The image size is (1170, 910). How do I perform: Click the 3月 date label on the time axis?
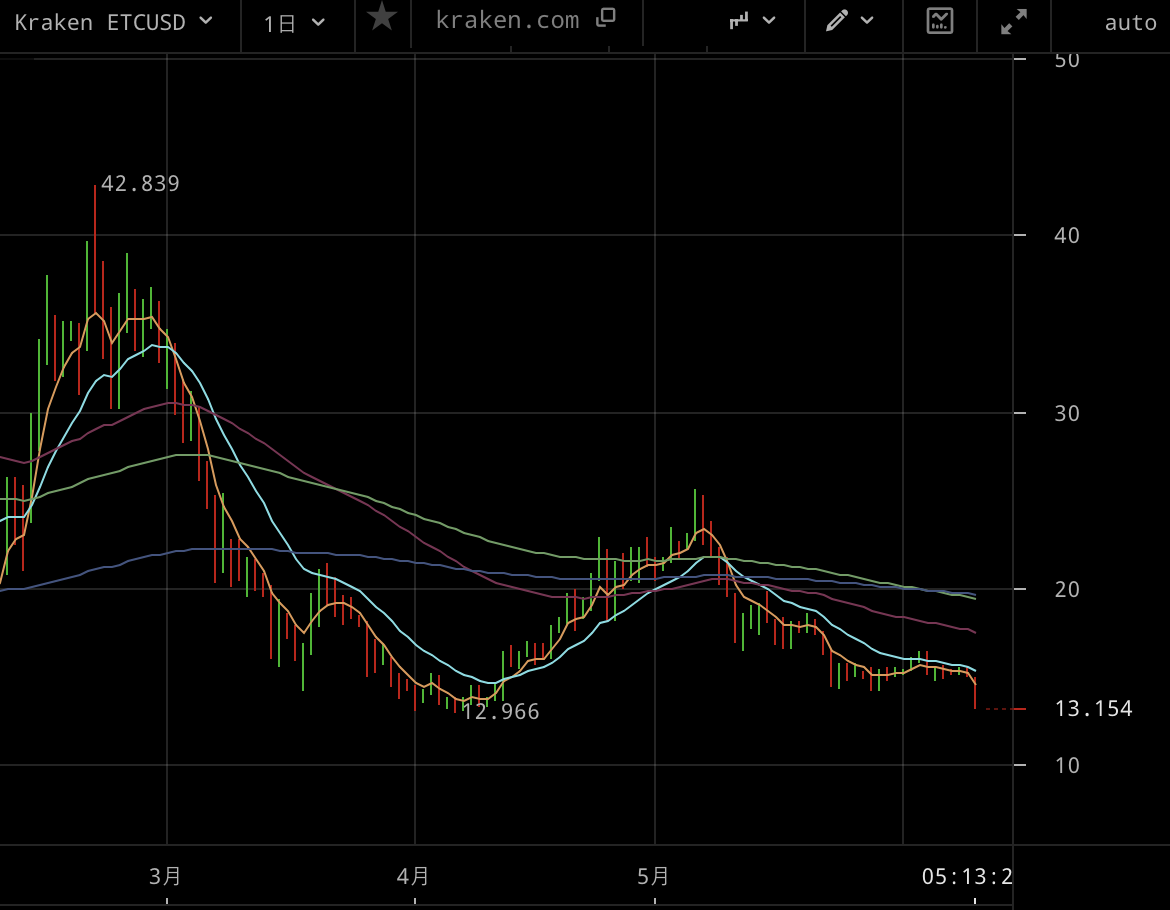click(165, 876)
